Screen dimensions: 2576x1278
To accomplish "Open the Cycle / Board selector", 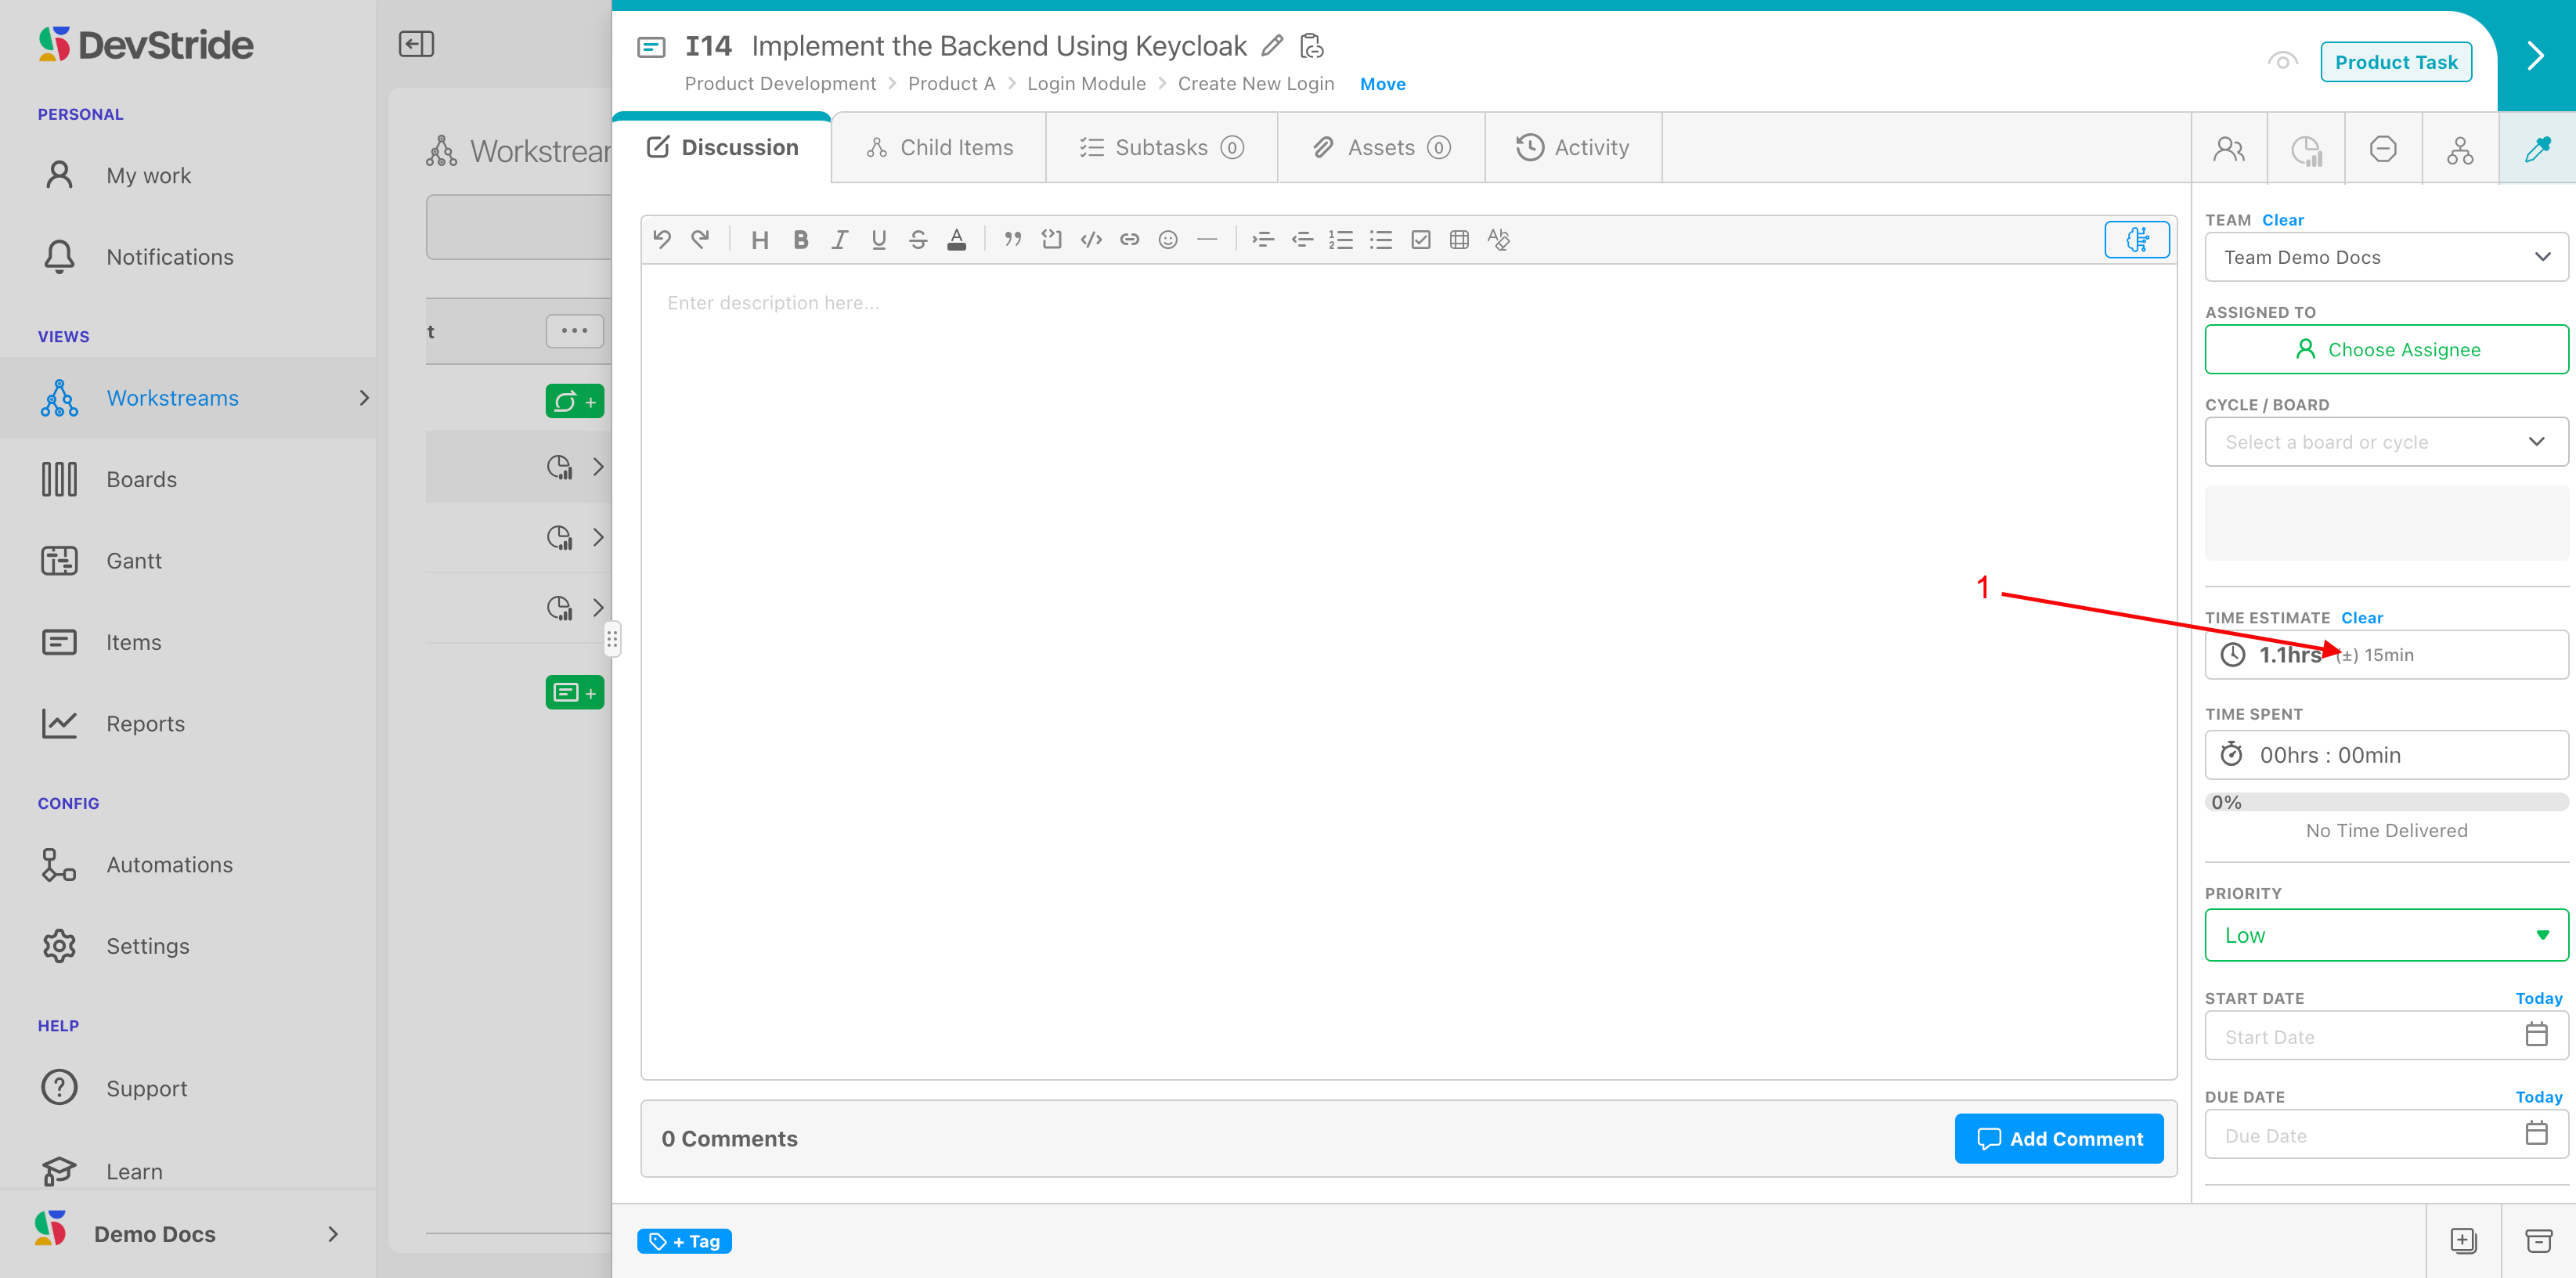I will (2385, 442).
